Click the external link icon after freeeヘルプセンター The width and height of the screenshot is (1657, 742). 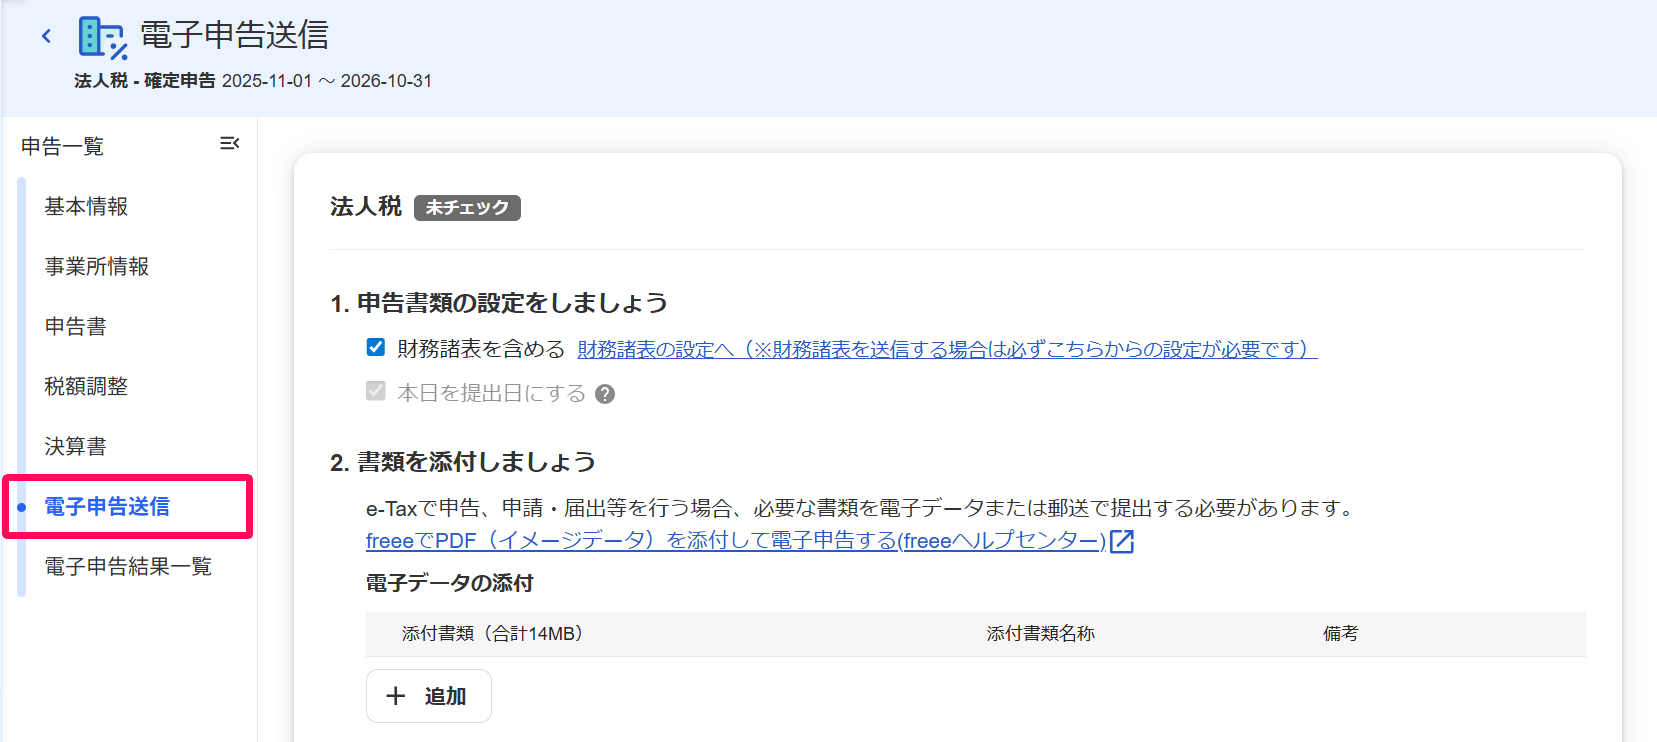click(x=1122, y=541)
